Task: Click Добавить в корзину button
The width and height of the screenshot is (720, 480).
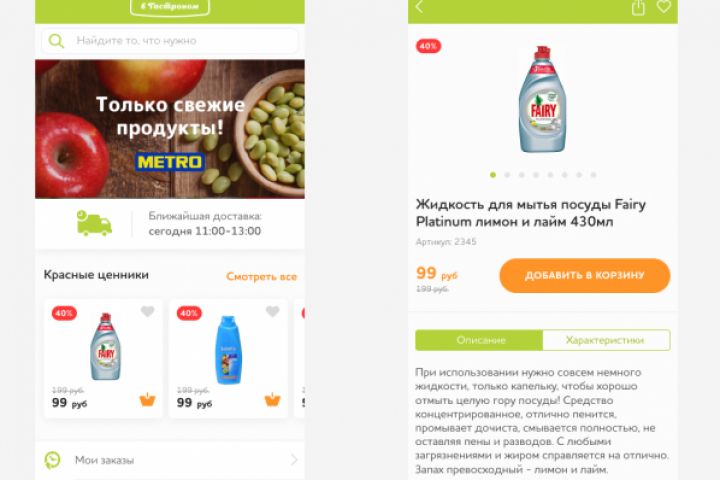Action: point(585,276)
